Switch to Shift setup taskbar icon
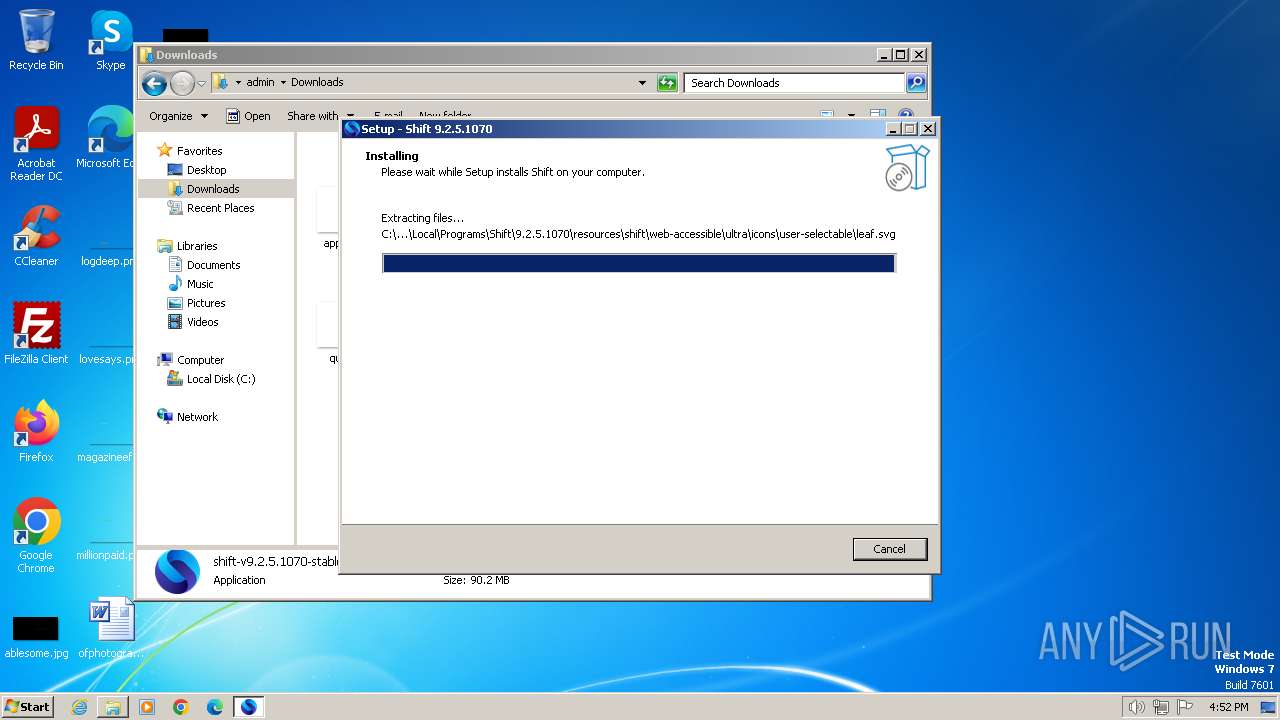1280x720 pixels. point(248,707)
